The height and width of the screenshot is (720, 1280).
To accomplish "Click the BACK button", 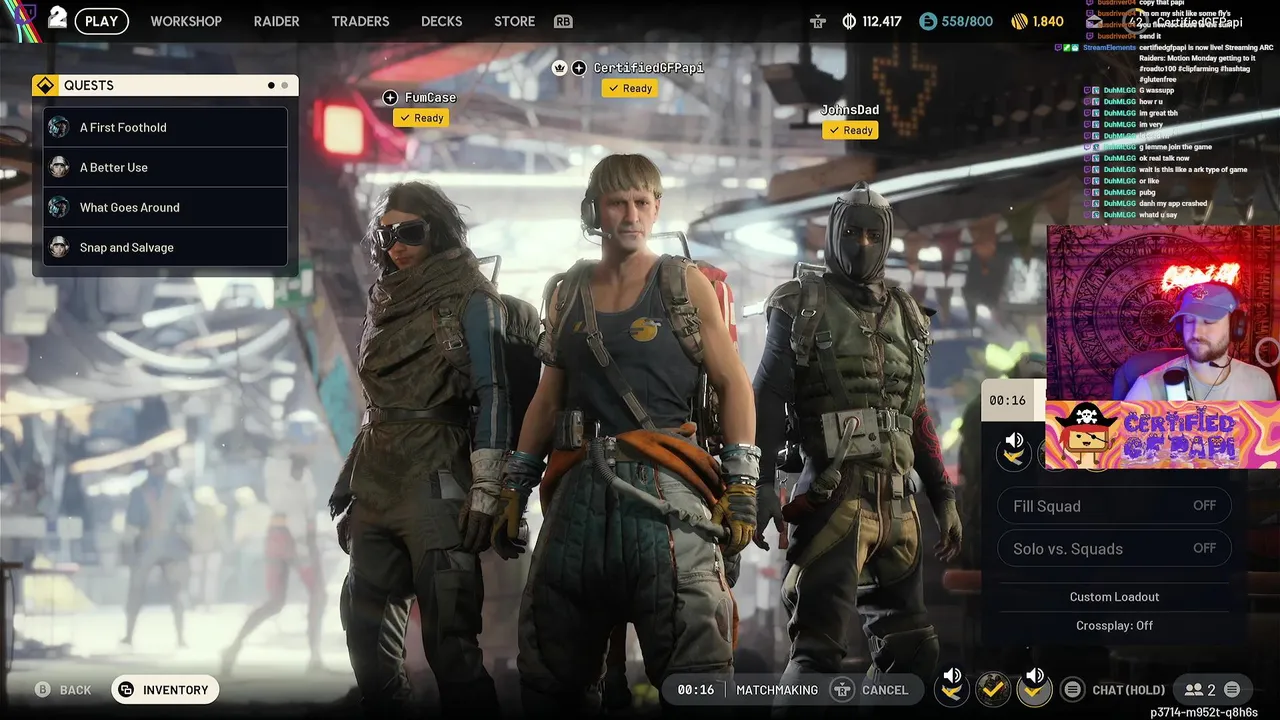I will pyautogui.click(x=75, y=690).
